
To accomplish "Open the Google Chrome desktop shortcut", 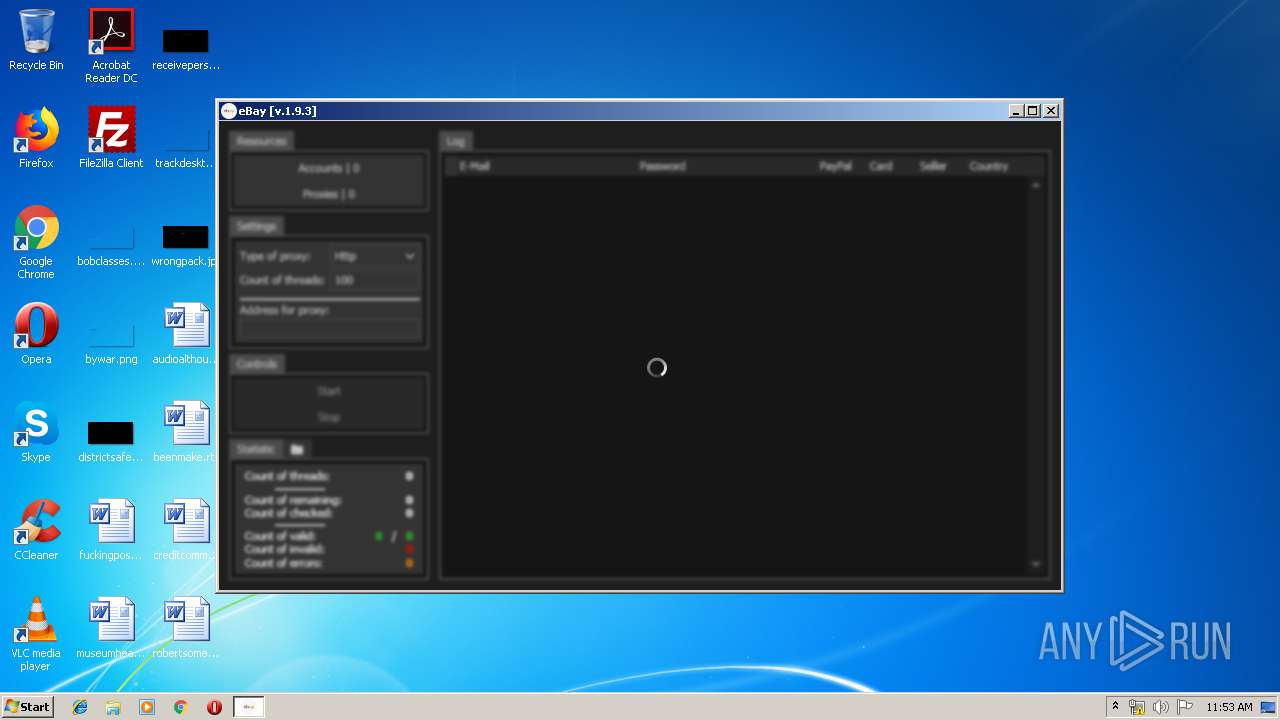I will point(36,243).
